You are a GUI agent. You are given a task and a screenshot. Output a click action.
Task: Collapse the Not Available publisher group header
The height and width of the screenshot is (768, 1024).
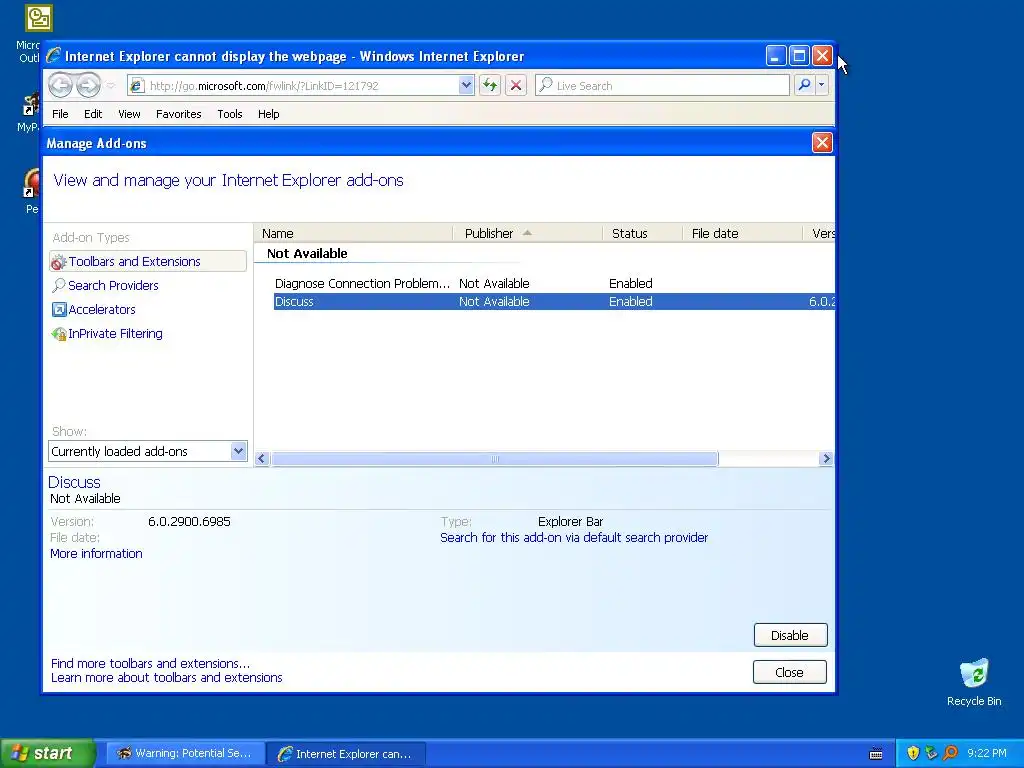pyautogui.click(x=307, y=253)
